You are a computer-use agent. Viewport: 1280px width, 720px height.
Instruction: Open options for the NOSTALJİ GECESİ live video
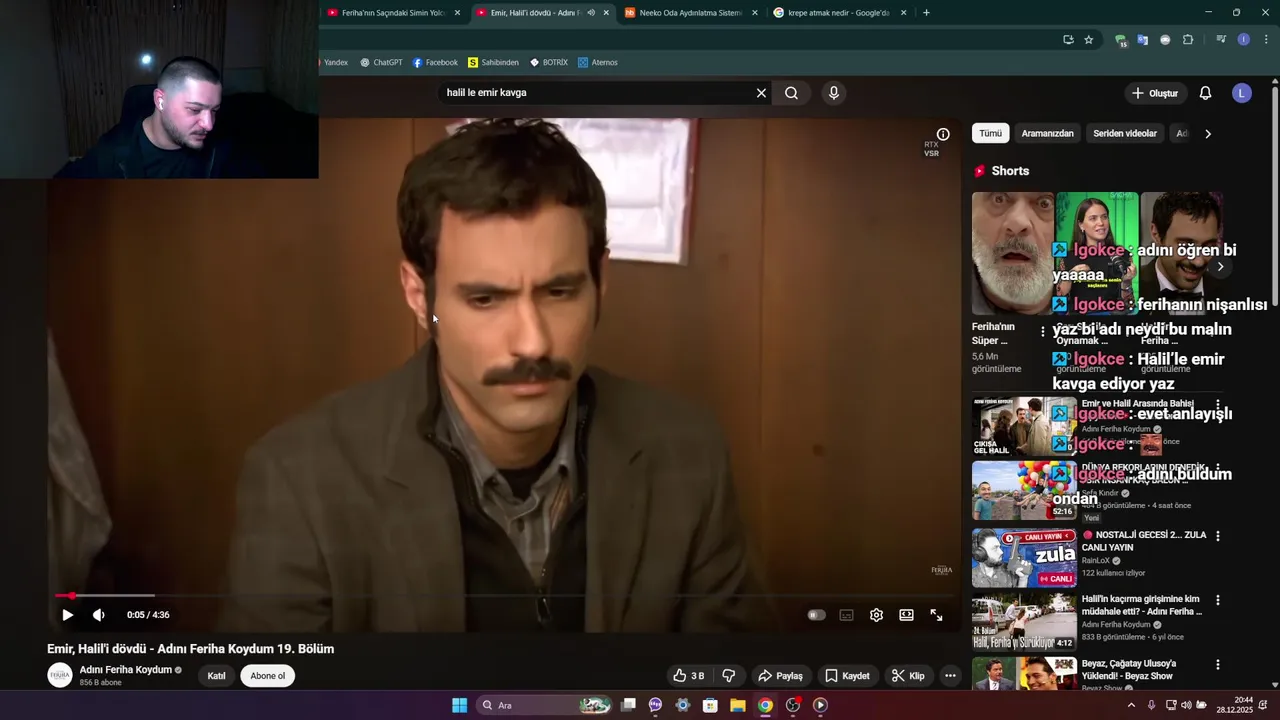tap(1217, 536)
